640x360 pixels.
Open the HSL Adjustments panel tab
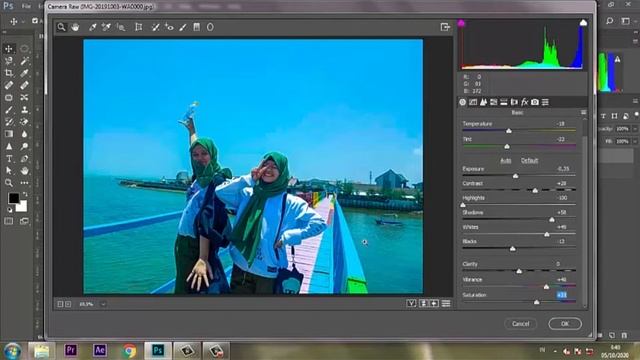pos(493,102)
